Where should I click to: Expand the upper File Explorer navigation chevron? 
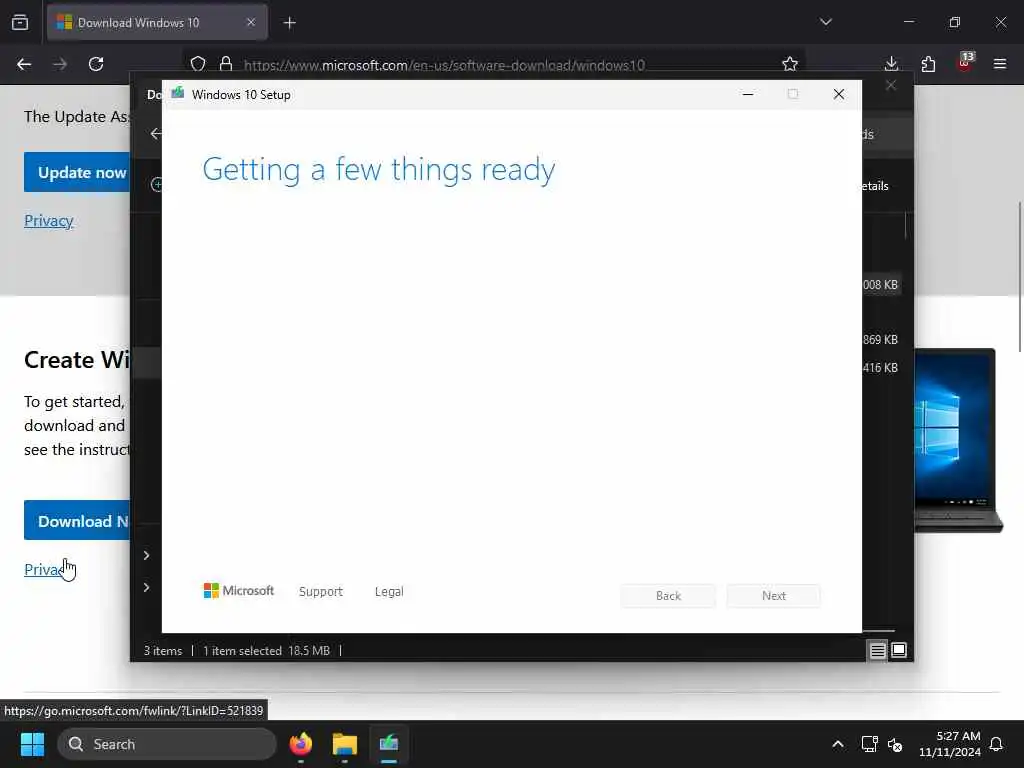(x=146, y=555)
